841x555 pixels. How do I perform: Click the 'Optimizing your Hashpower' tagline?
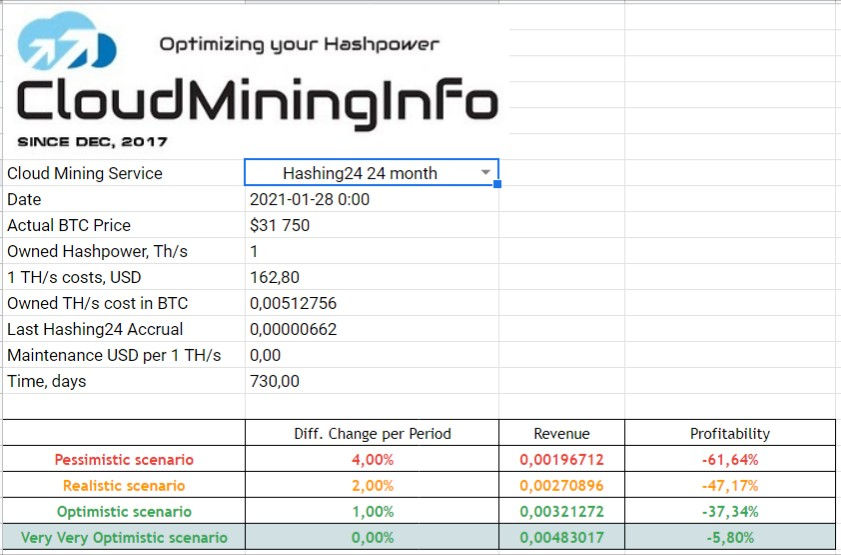(299, 45)
